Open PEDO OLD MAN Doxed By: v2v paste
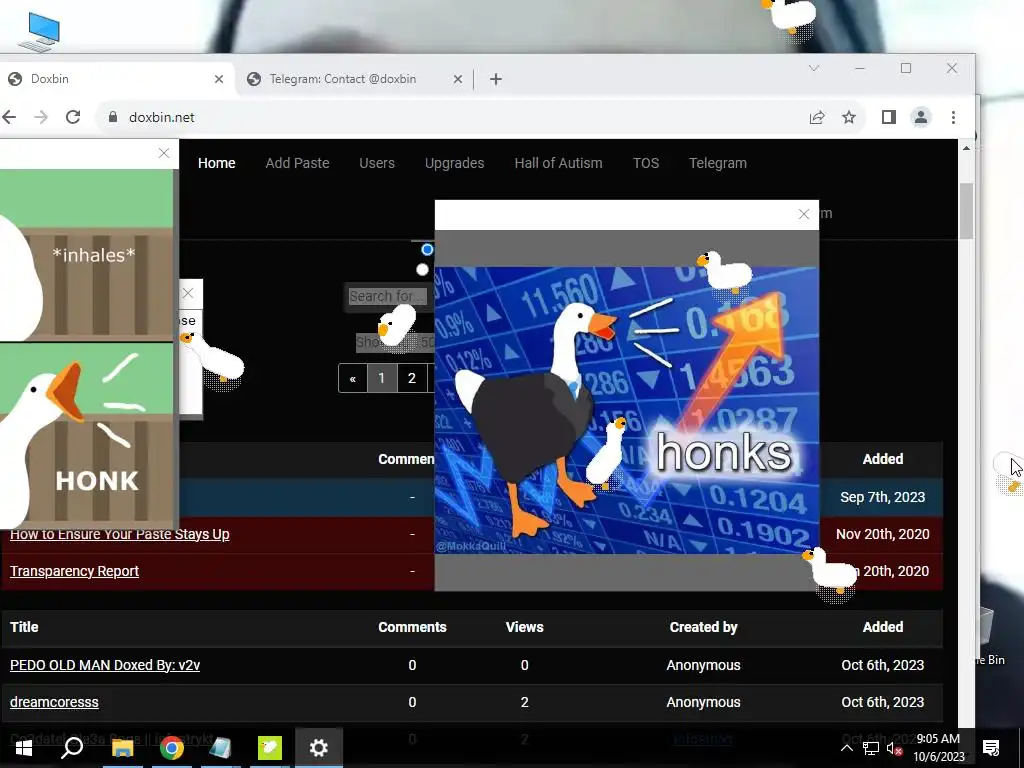 [x=105, y=665]
